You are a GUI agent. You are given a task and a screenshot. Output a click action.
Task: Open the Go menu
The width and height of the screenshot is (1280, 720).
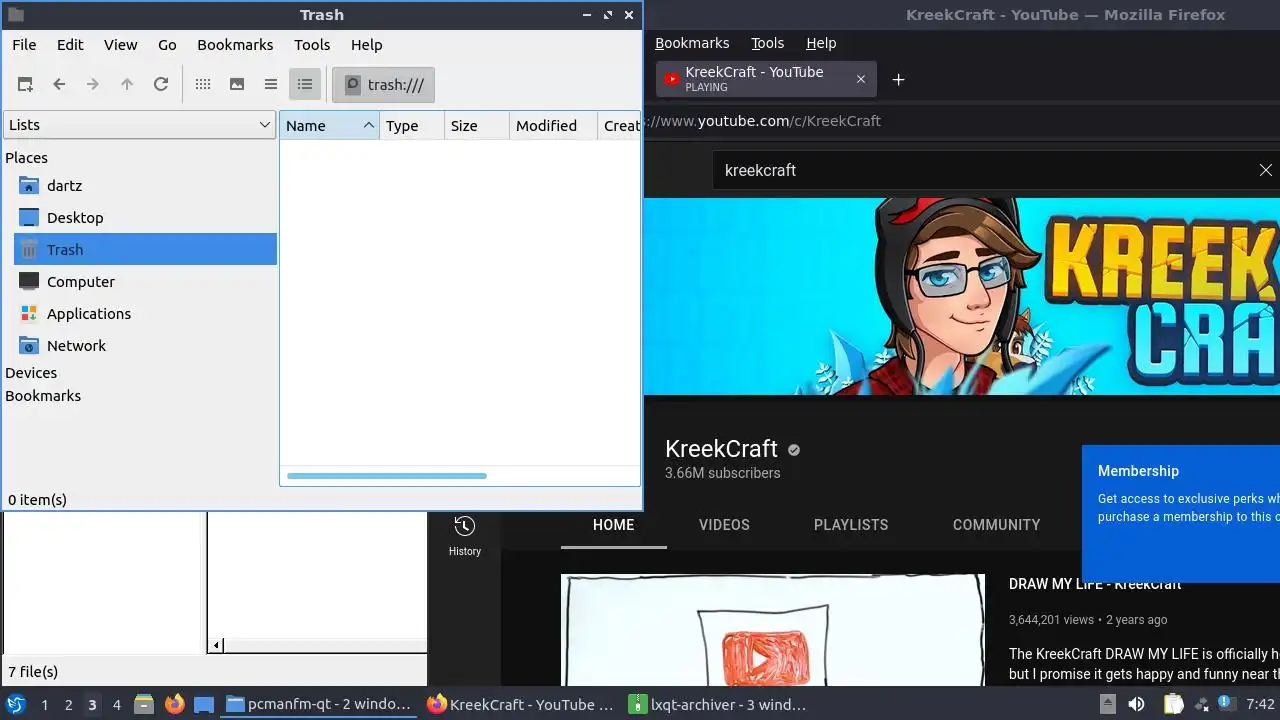167,45
